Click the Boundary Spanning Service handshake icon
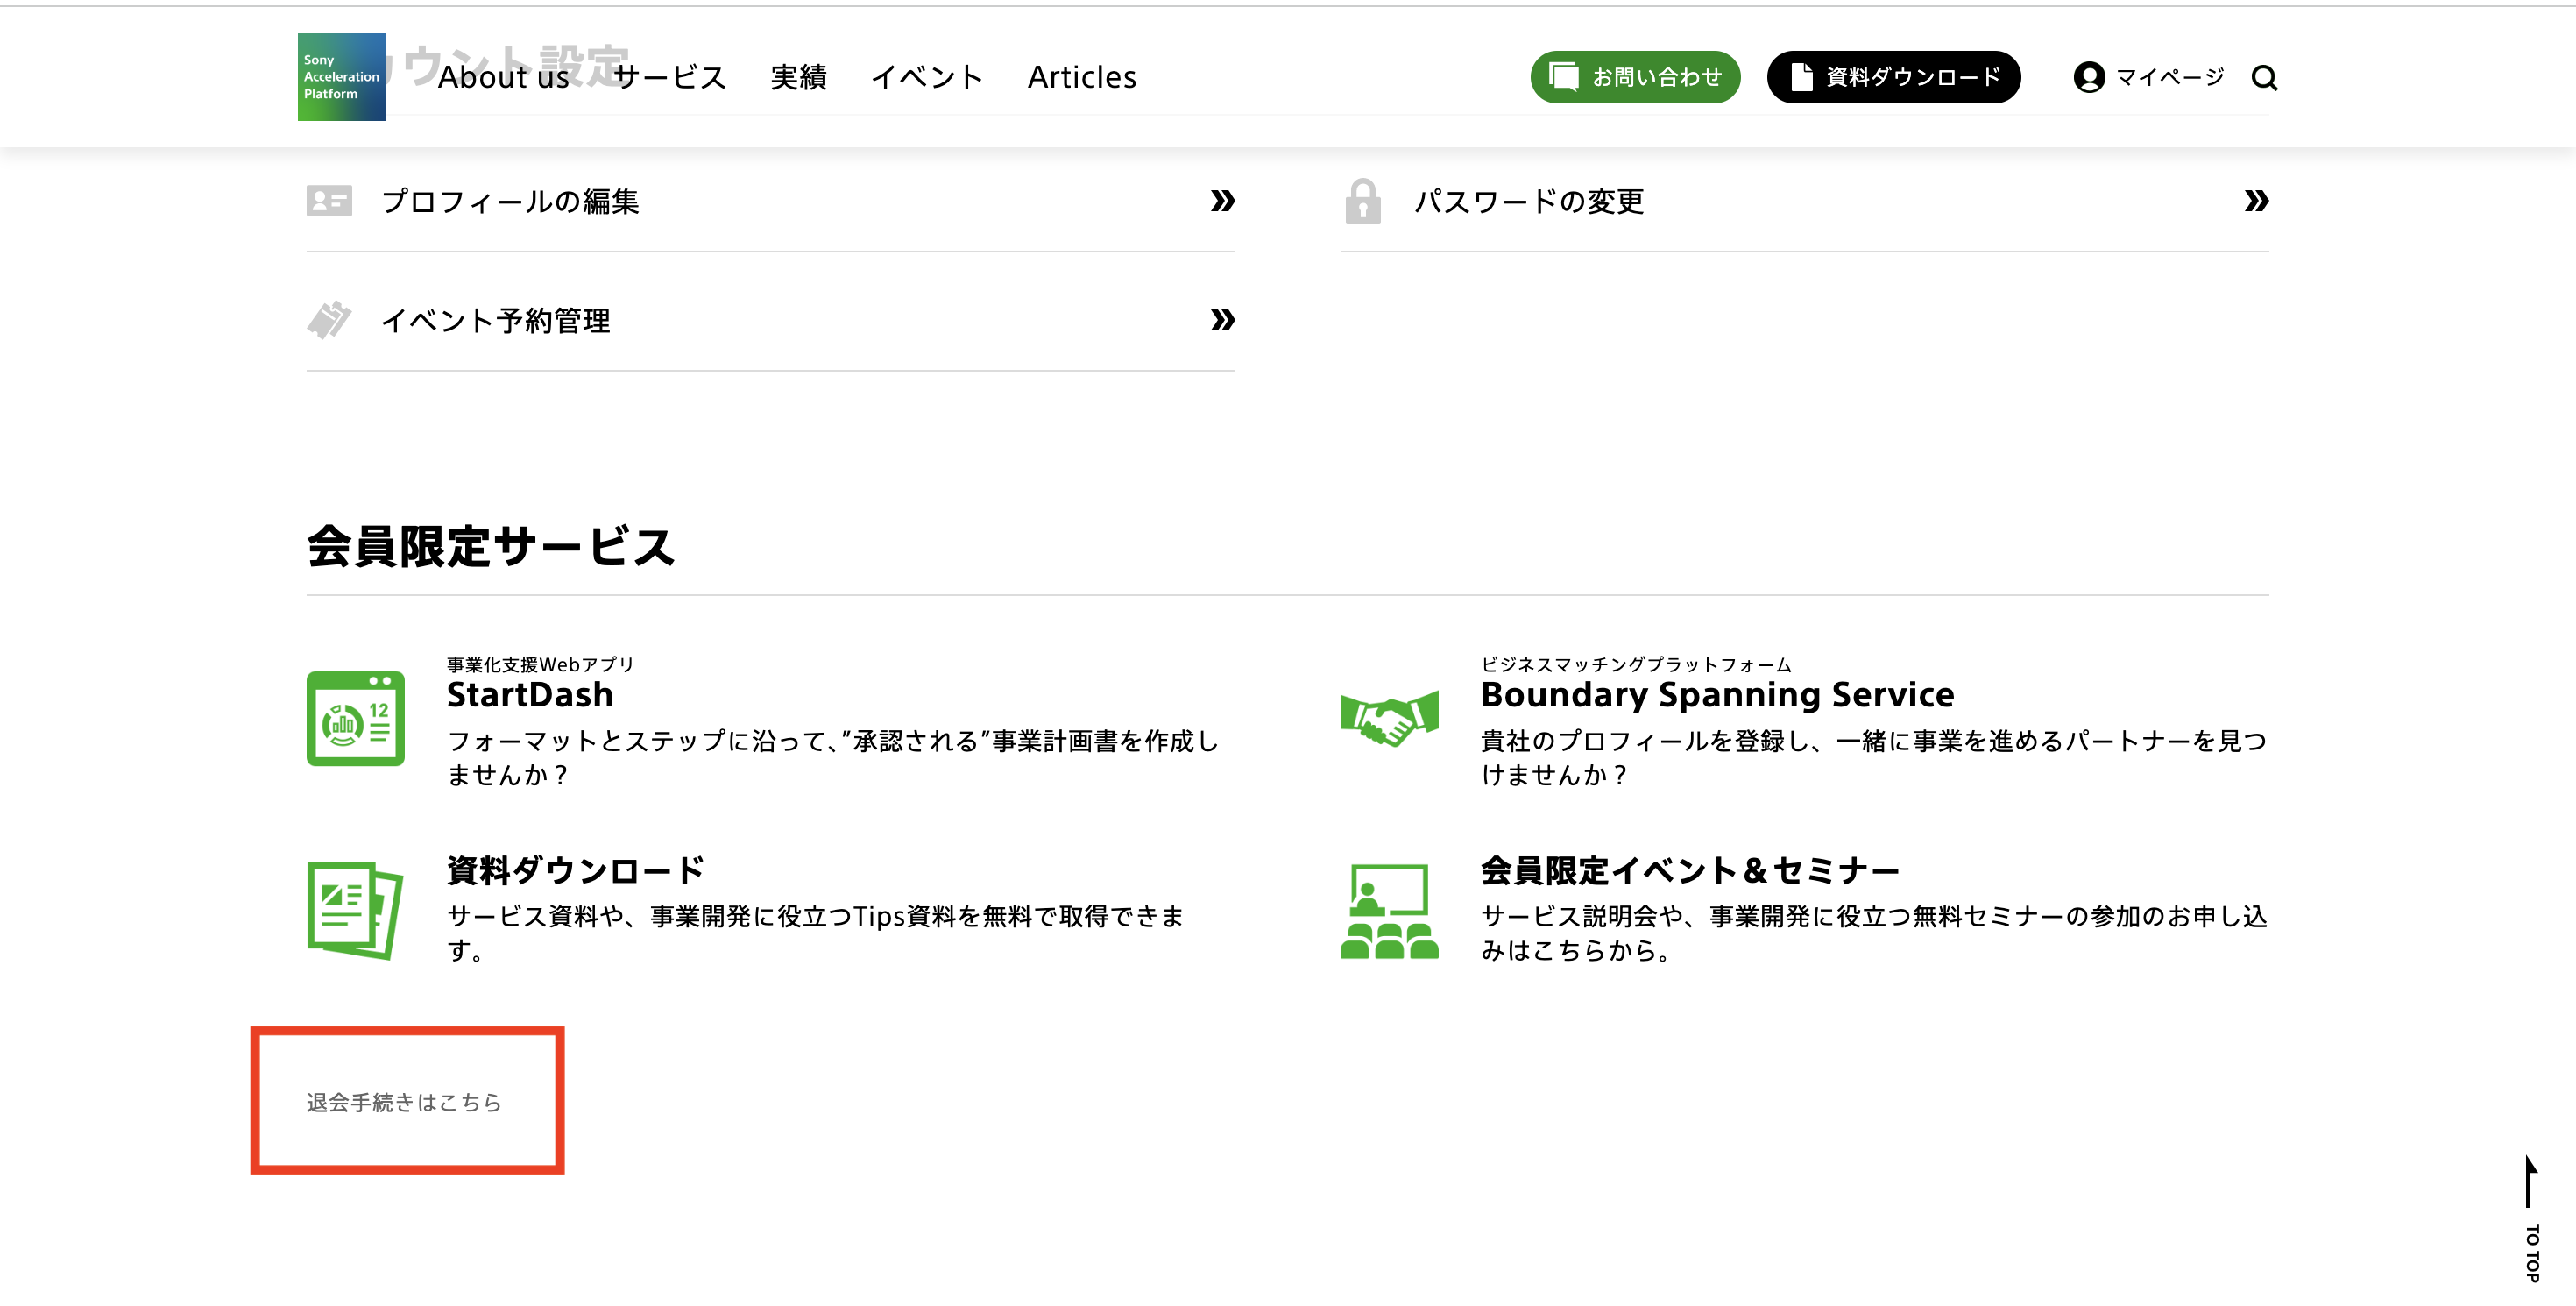 (x=1389, y=716)
